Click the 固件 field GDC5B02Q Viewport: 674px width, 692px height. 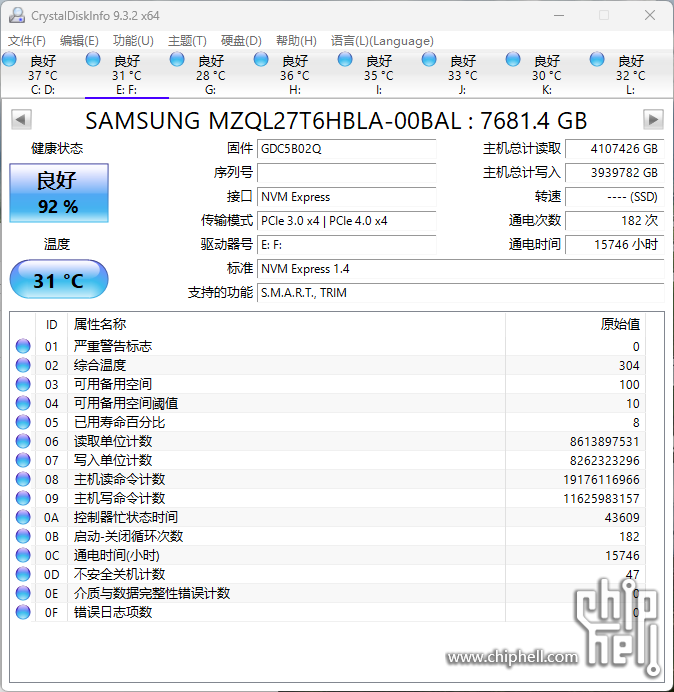tap(346, 149)
